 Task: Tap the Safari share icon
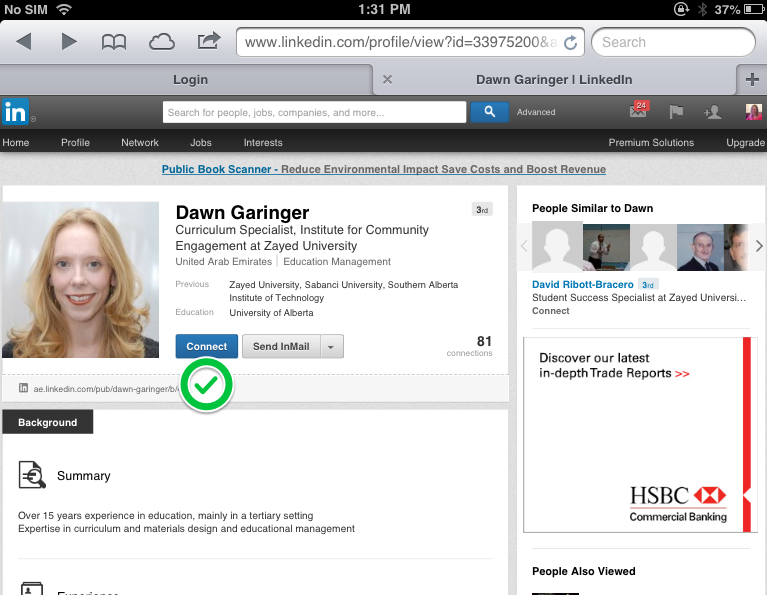pyautogui.click(x=209, y=41)
